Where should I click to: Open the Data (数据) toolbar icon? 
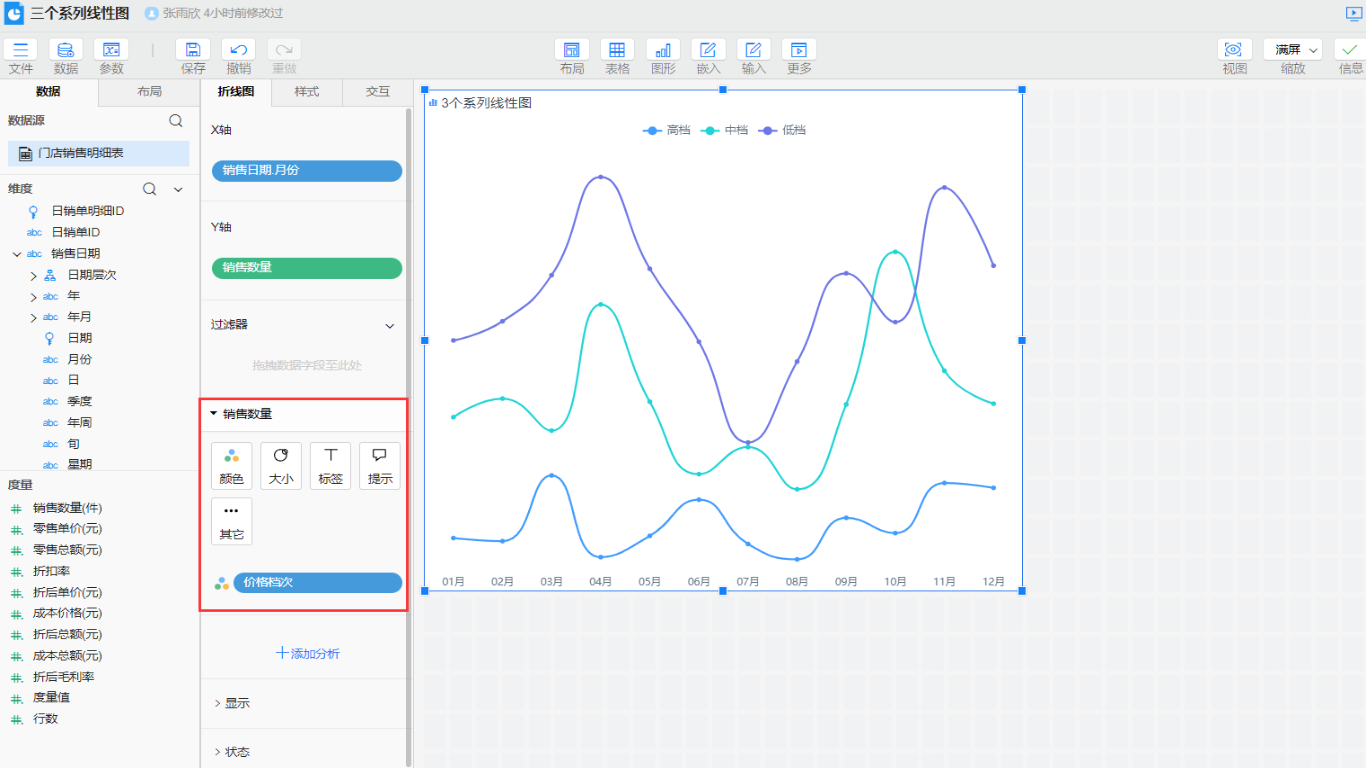(x=66, y=50)
